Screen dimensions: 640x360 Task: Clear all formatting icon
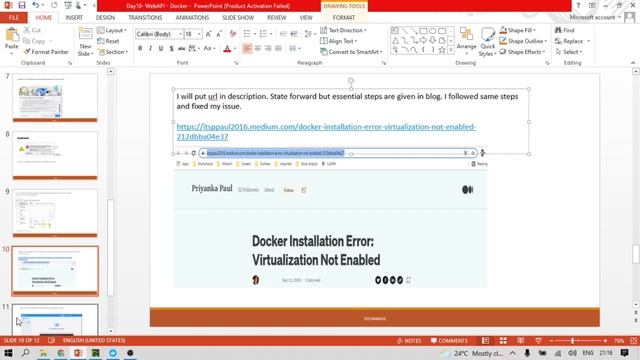(x=233, y=34)
